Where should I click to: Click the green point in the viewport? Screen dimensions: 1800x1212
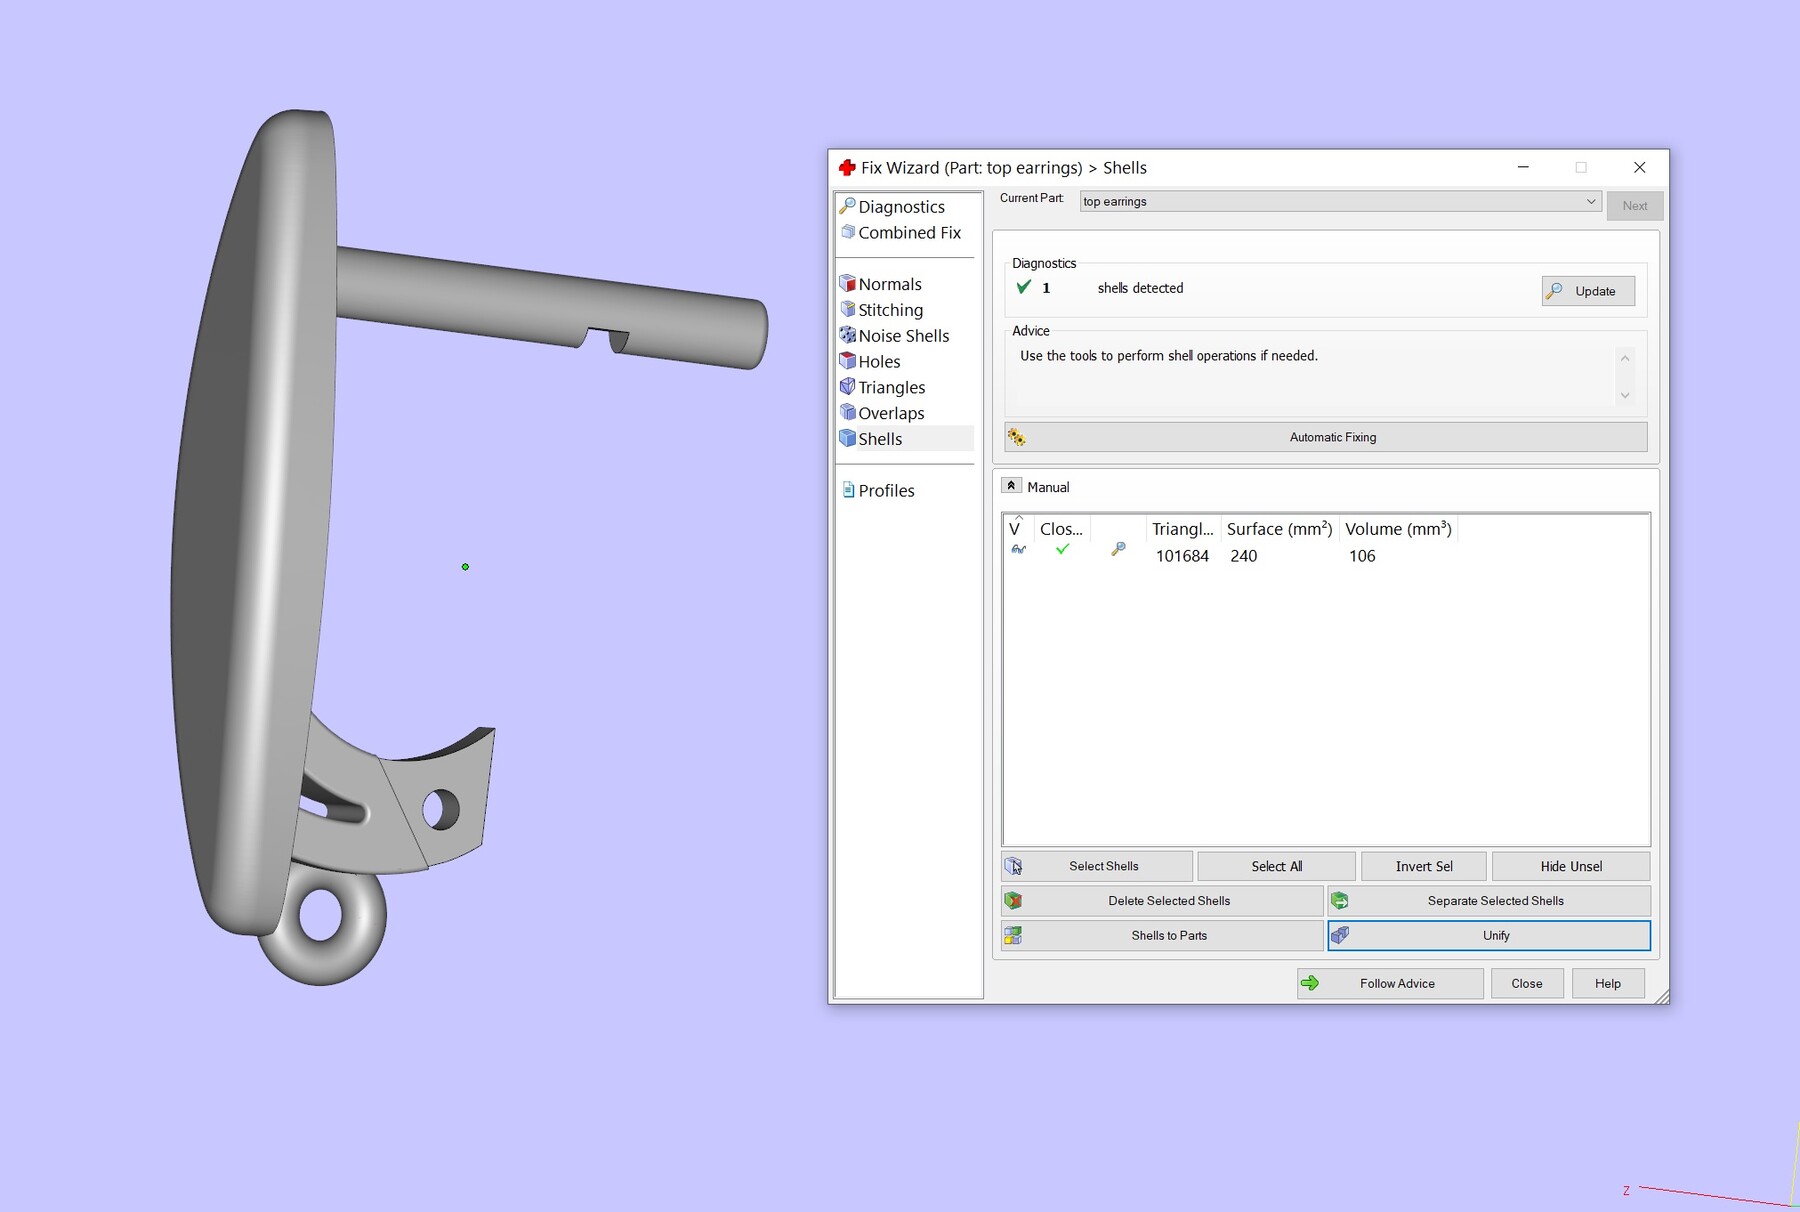465,567
